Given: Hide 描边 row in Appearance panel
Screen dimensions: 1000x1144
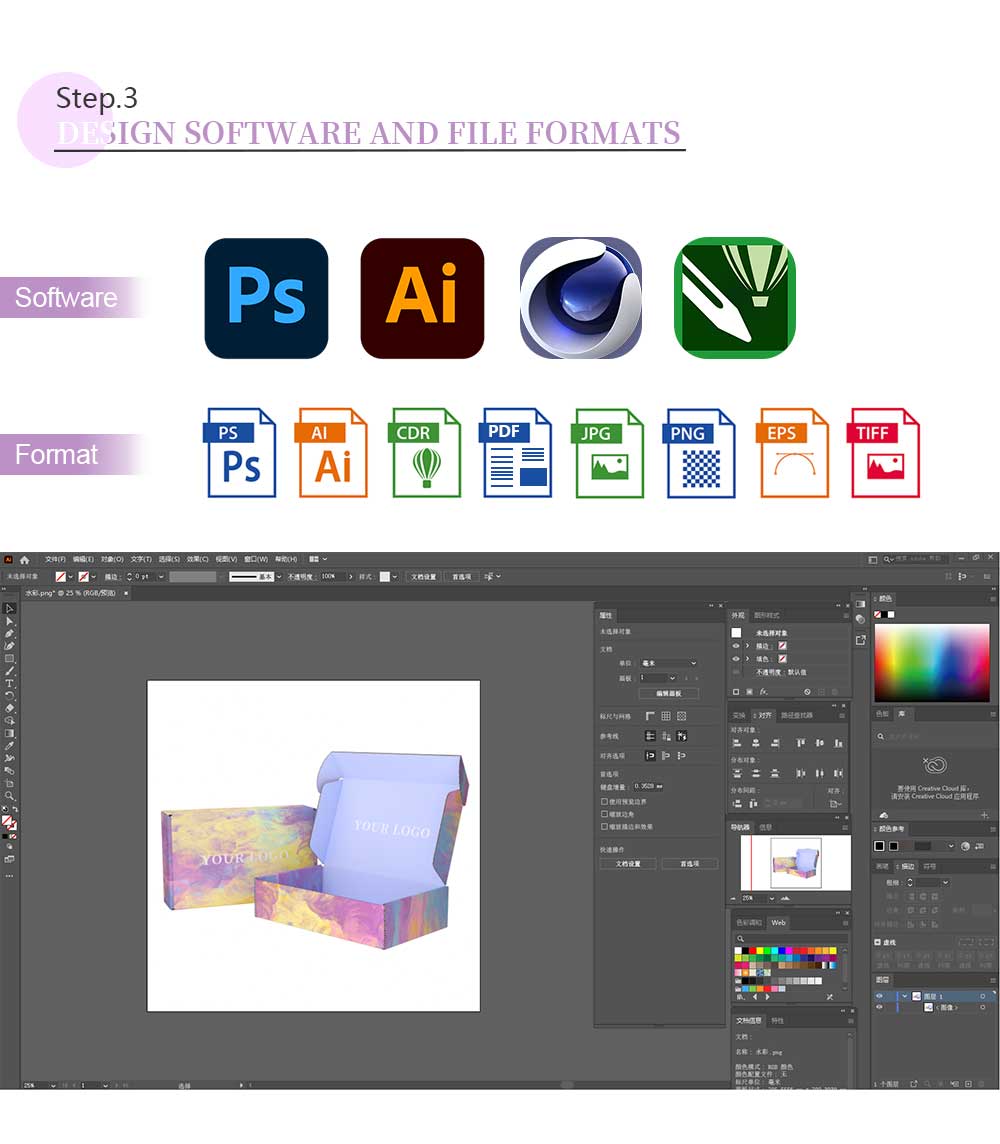Looking at the screenshot, I should pyautogui.click(x=736, y=646).
